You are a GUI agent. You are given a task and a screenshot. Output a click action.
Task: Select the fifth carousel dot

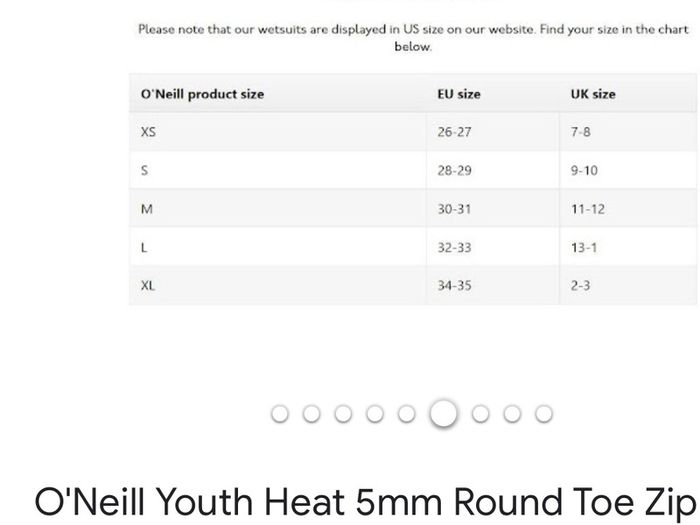coord(407,414)
